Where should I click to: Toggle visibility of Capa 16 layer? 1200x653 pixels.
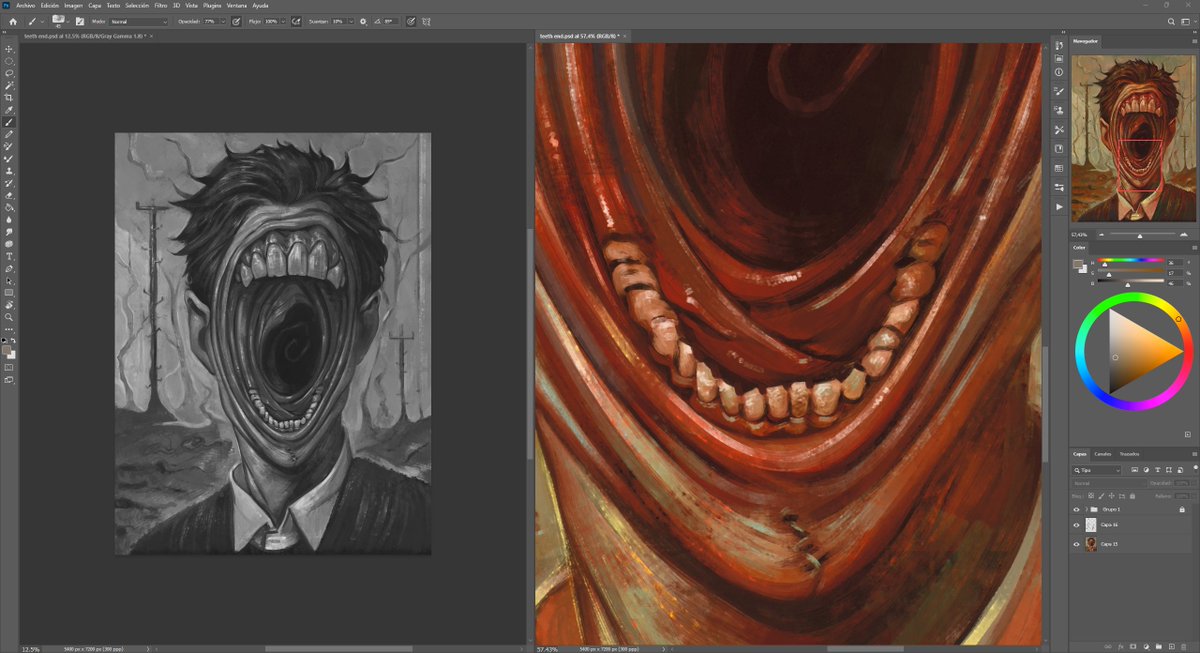click(x=1077, y=525)
